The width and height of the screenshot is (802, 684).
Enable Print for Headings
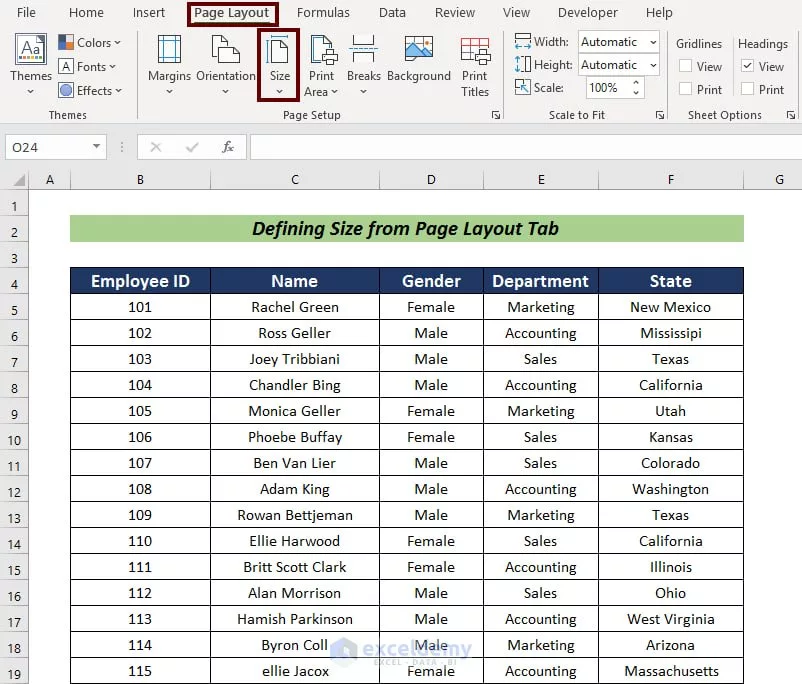click(x=747, y=89)
